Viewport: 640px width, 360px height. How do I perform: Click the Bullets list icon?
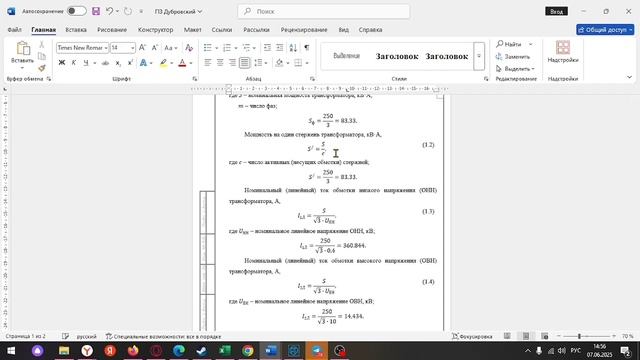207,48
